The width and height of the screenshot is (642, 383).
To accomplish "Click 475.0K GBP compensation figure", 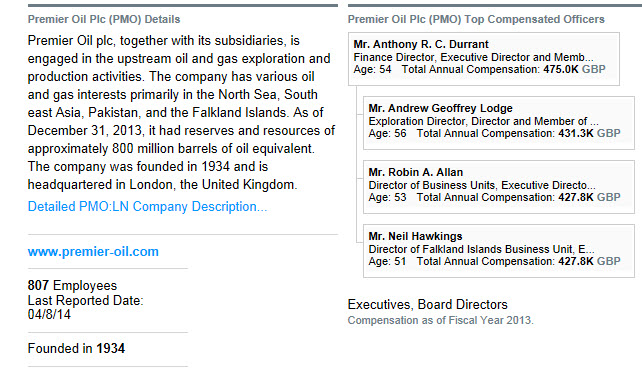I will point(574,69).
